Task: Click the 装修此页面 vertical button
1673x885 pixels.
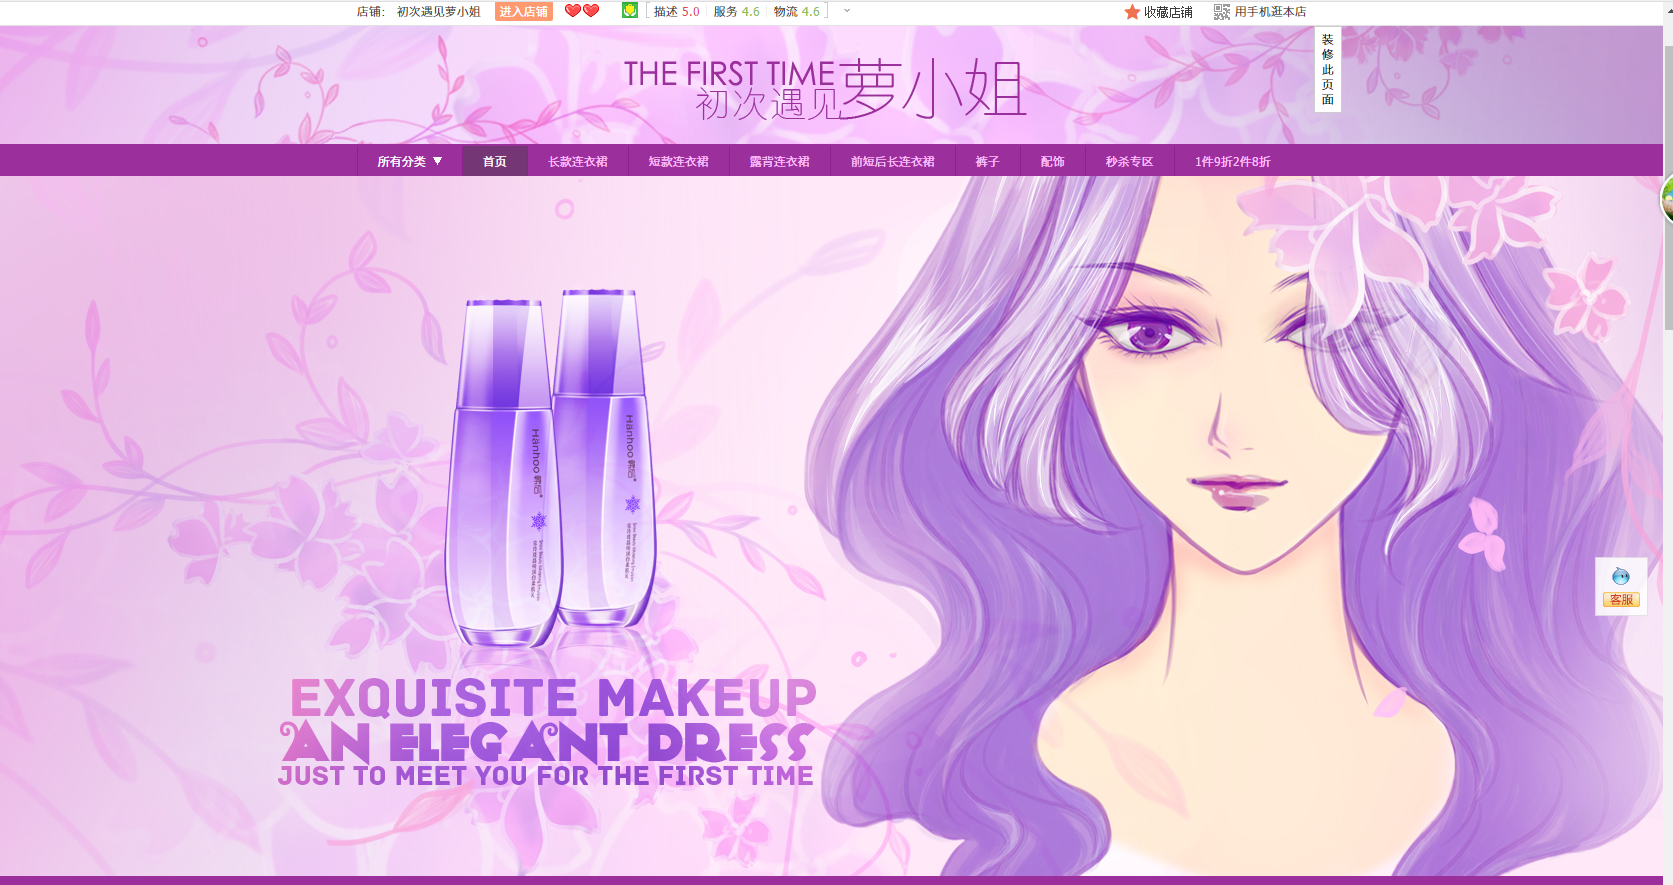Action: [1328, 69]
